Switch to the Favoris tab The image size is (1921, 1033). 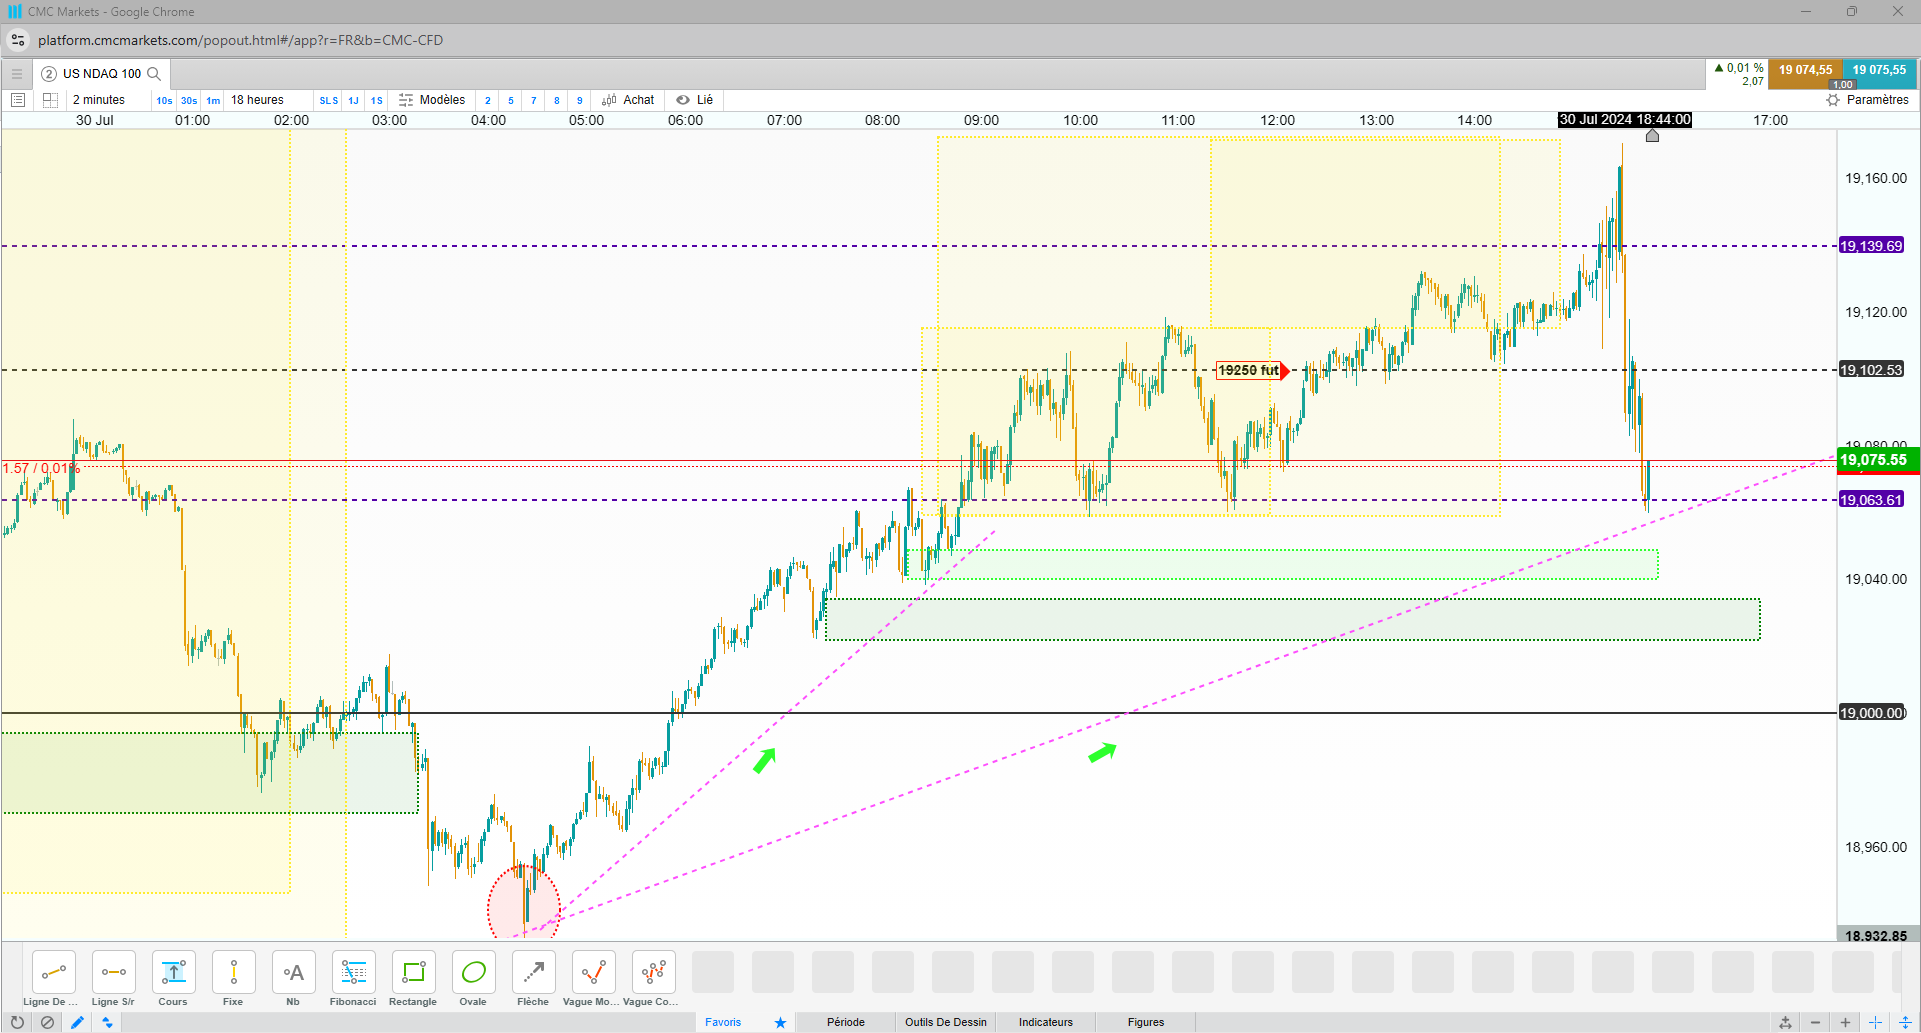[x=723, y=1022]
